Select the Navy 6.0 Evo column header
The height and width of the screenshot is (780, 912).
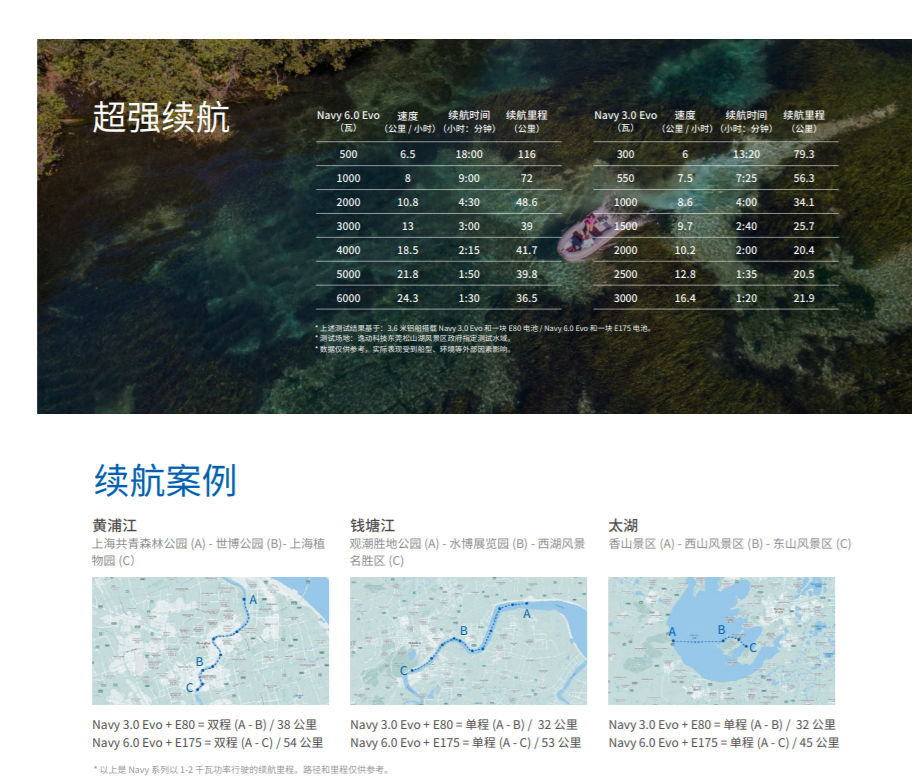coord(348,121)
